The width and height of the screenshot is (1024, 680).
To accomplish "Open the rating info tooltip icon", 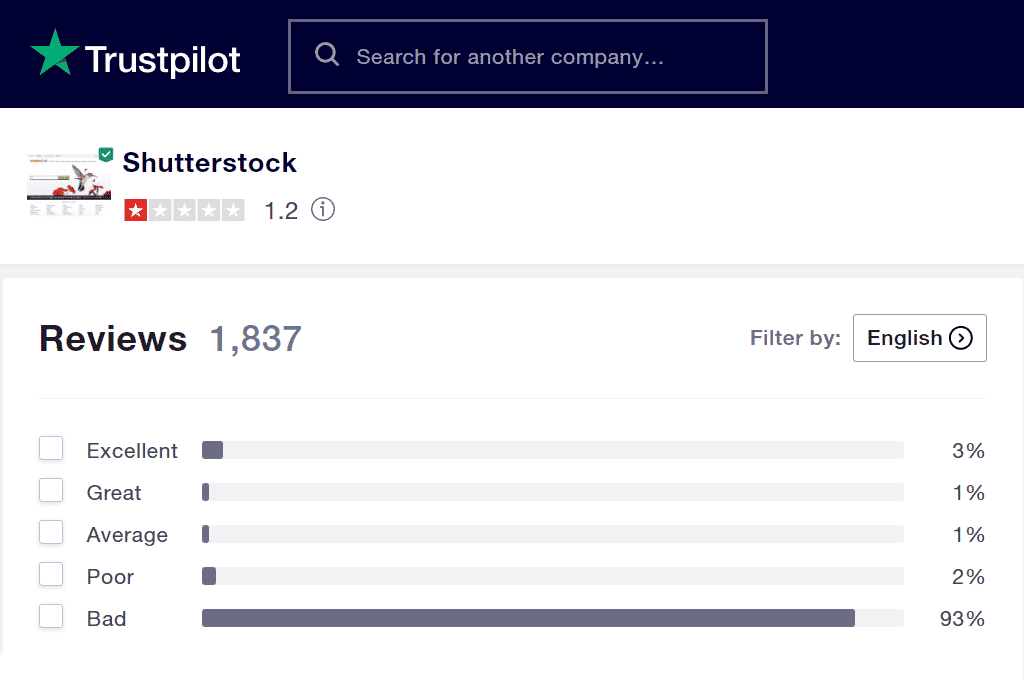I will (x=322, y=210).
